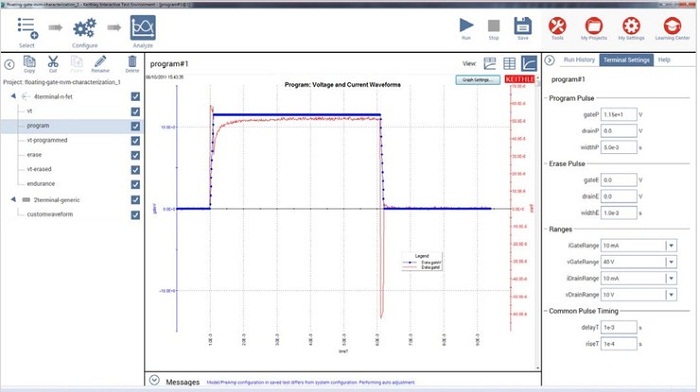
Task: Select vt-programmed in the project tree
Action: click(x=47, y=140)
